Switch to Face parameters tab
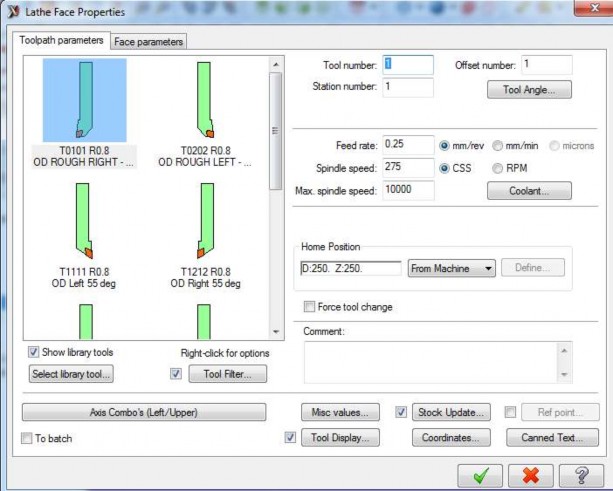The width and height of the screenshot is (613, 491). 148,41
